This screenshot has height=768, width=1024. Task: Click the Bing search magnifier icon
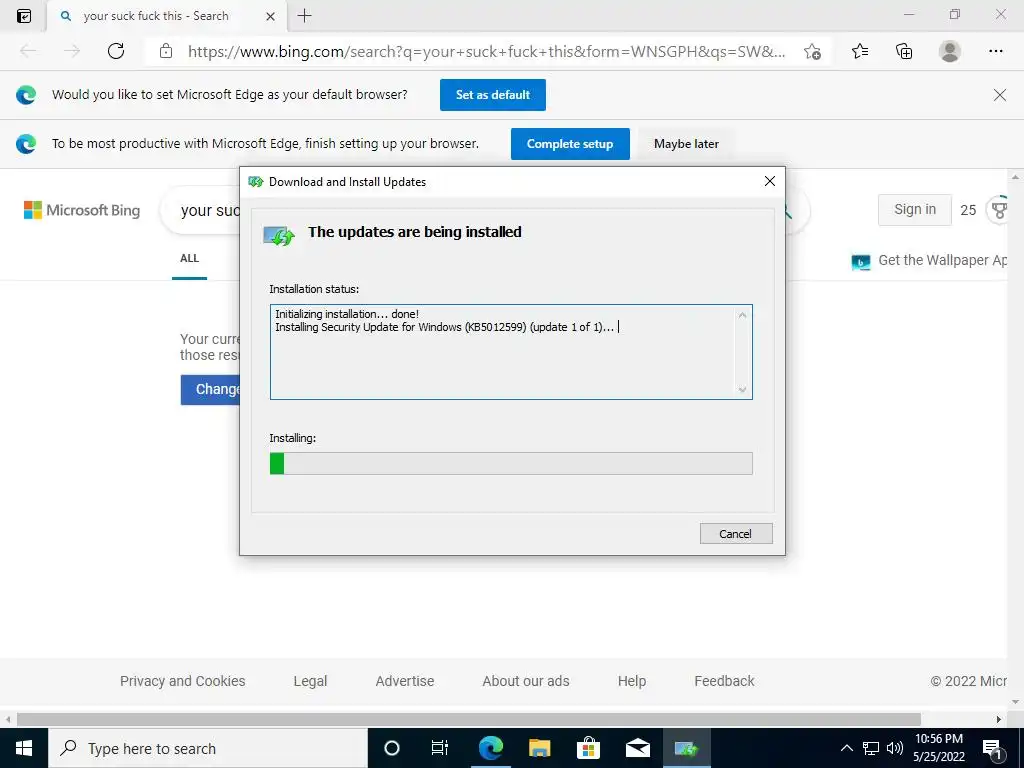[788, 211]
